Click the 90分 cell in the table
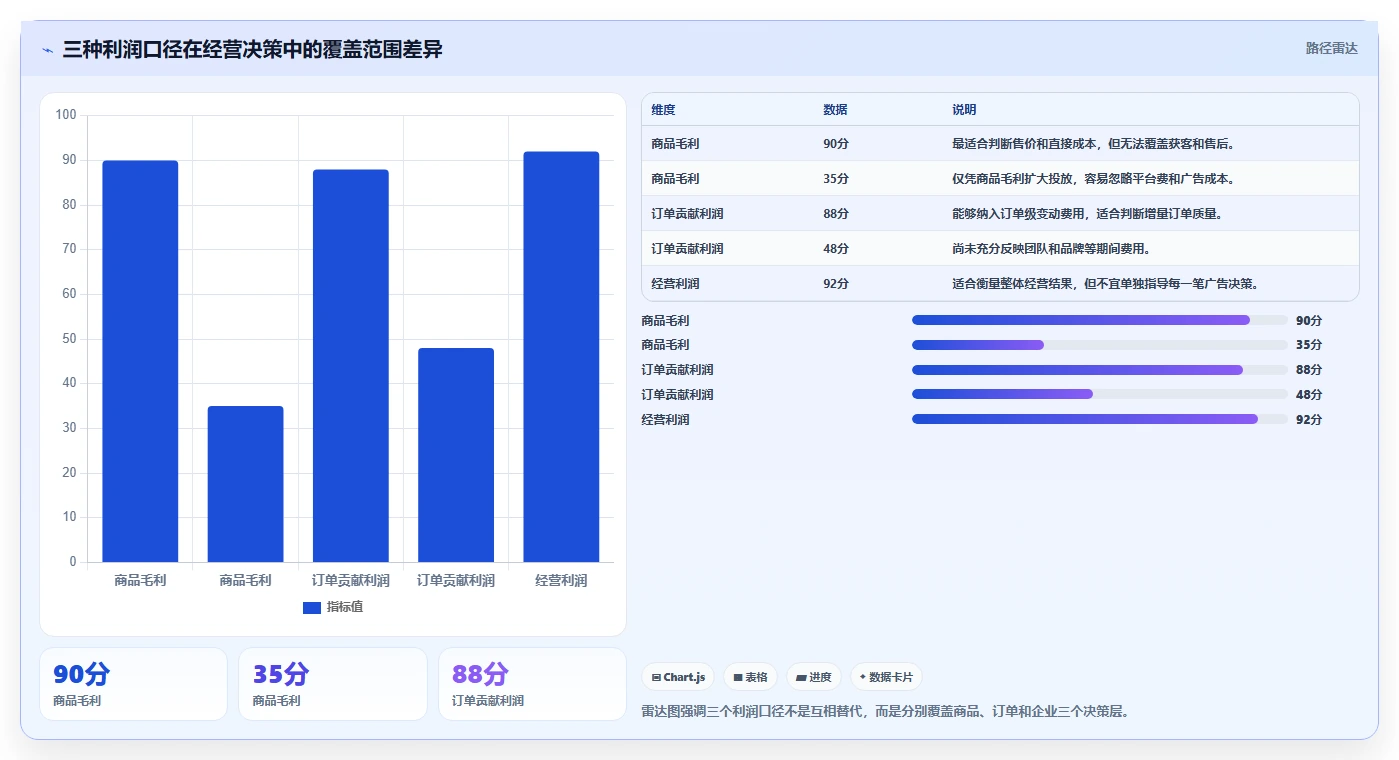Image resolution: width=1399 pixels, height=760 pixels. point(836,144)
